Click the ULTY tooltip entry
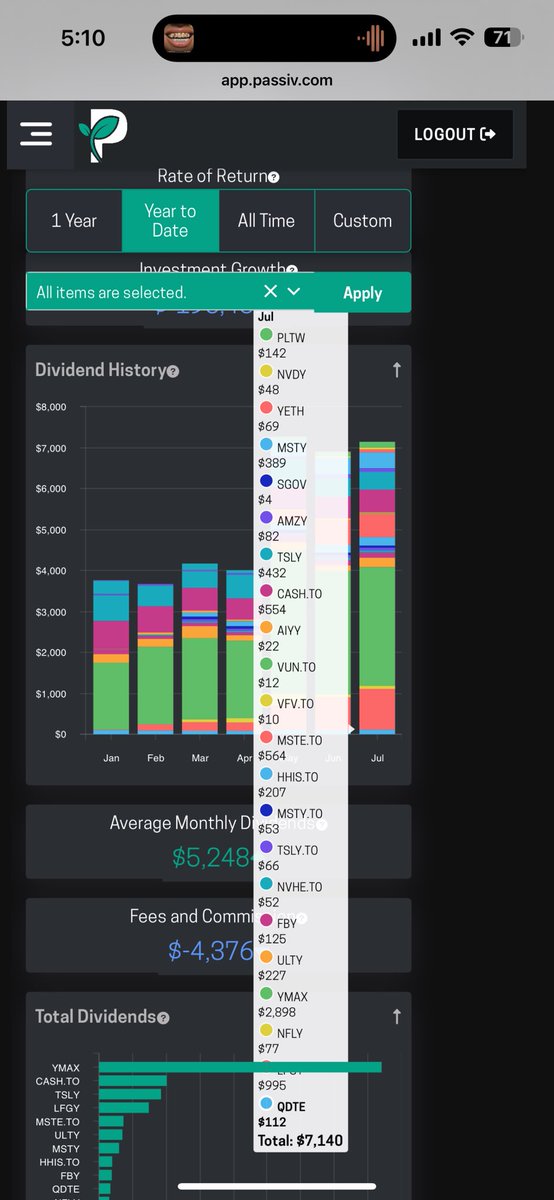This screenshot has height=1200, width=554. 281,968
